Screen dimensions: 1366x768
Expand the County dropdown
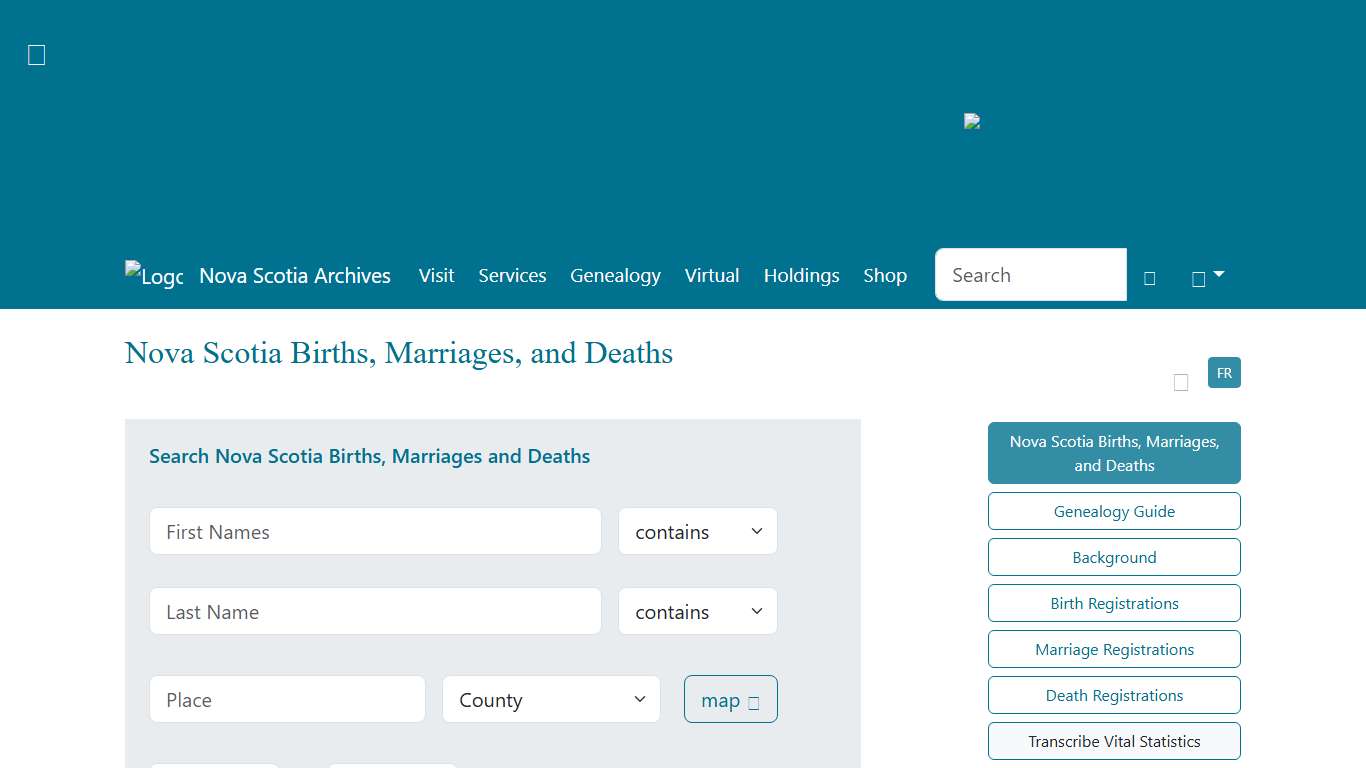point(551,700)
